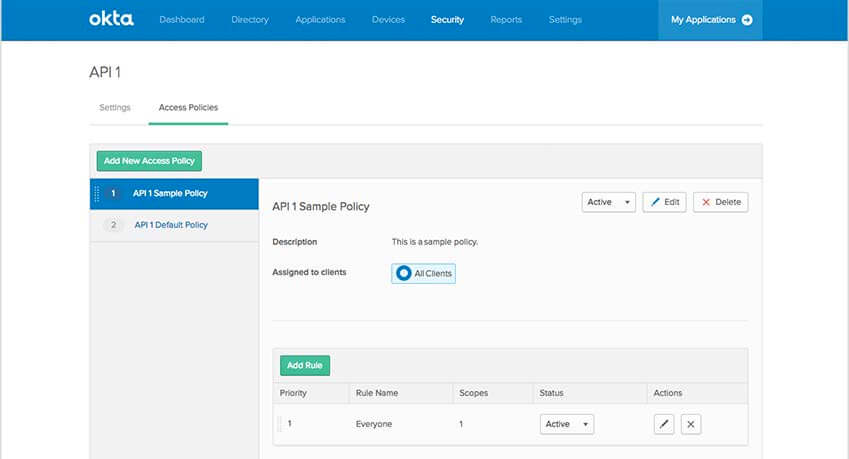This screenshot has height=459, width=849.
Task: Click the All Clients circle icon
Action: point(404,273)
